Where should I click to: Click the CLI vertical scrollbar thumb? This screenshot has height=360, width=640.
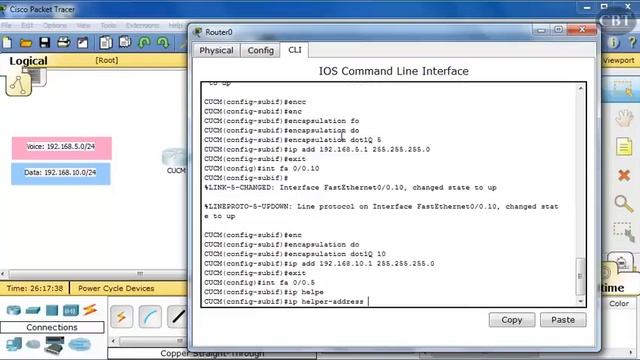[x=580, y=276]
